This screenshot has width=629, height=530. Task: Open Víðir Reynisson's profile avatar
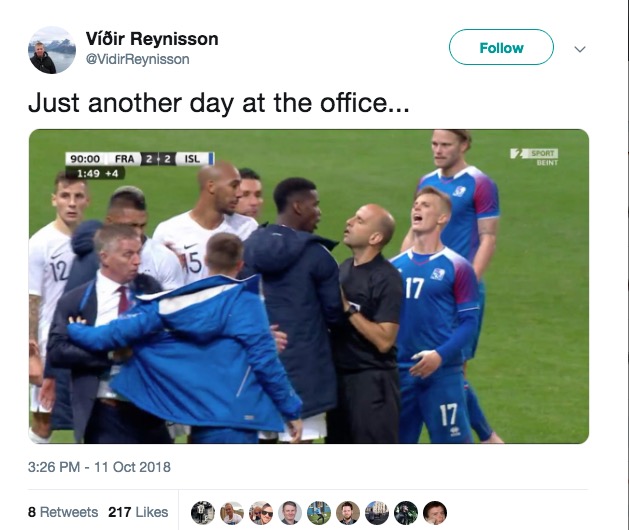(52, 50)
